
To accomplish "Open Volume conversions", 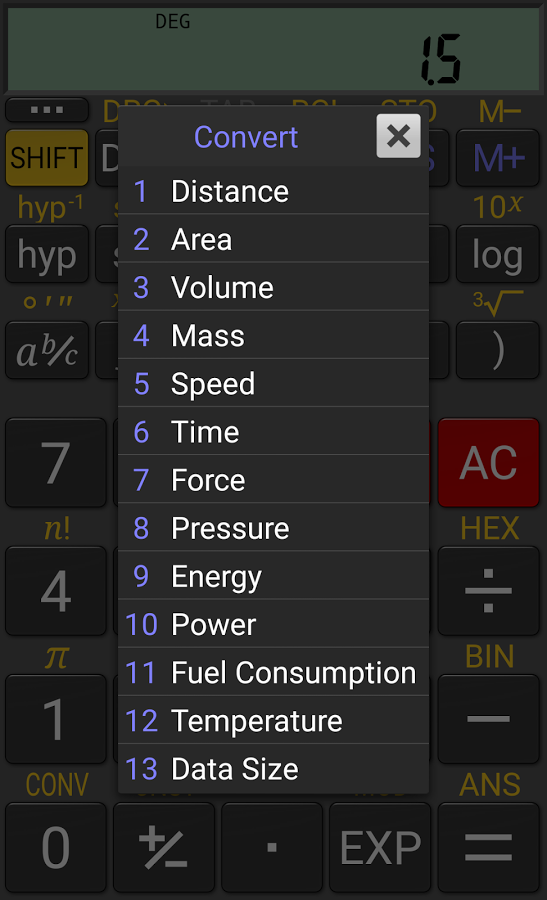I will tap(273, 287).
